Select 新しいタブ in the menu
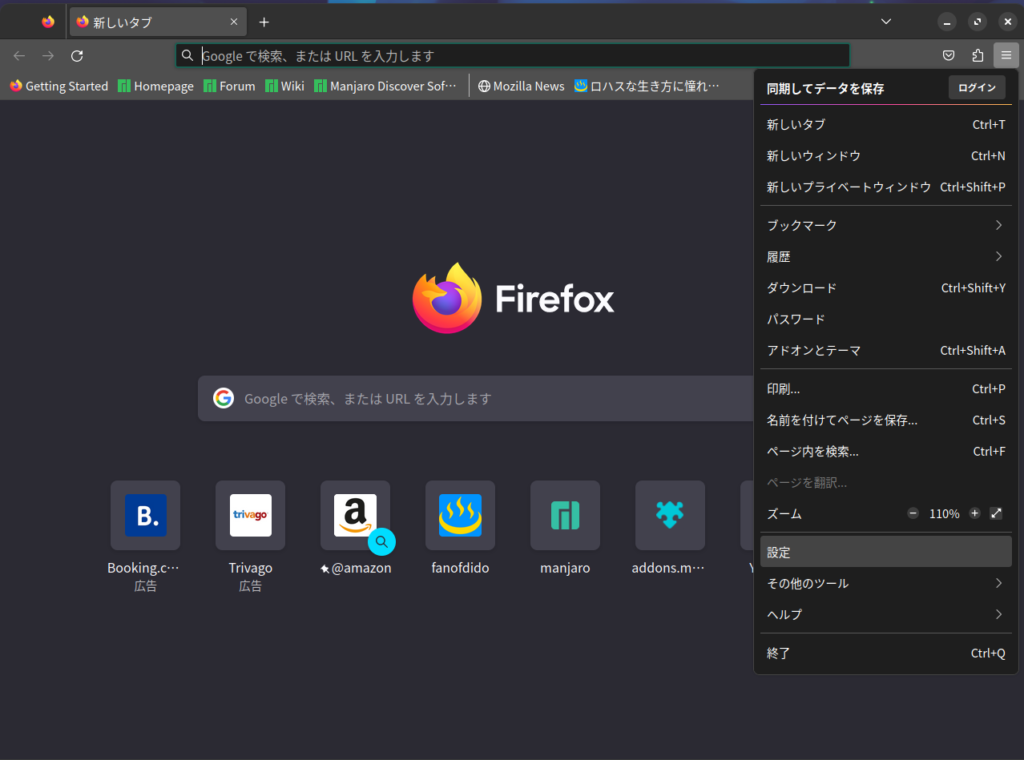 pos(886,124)
